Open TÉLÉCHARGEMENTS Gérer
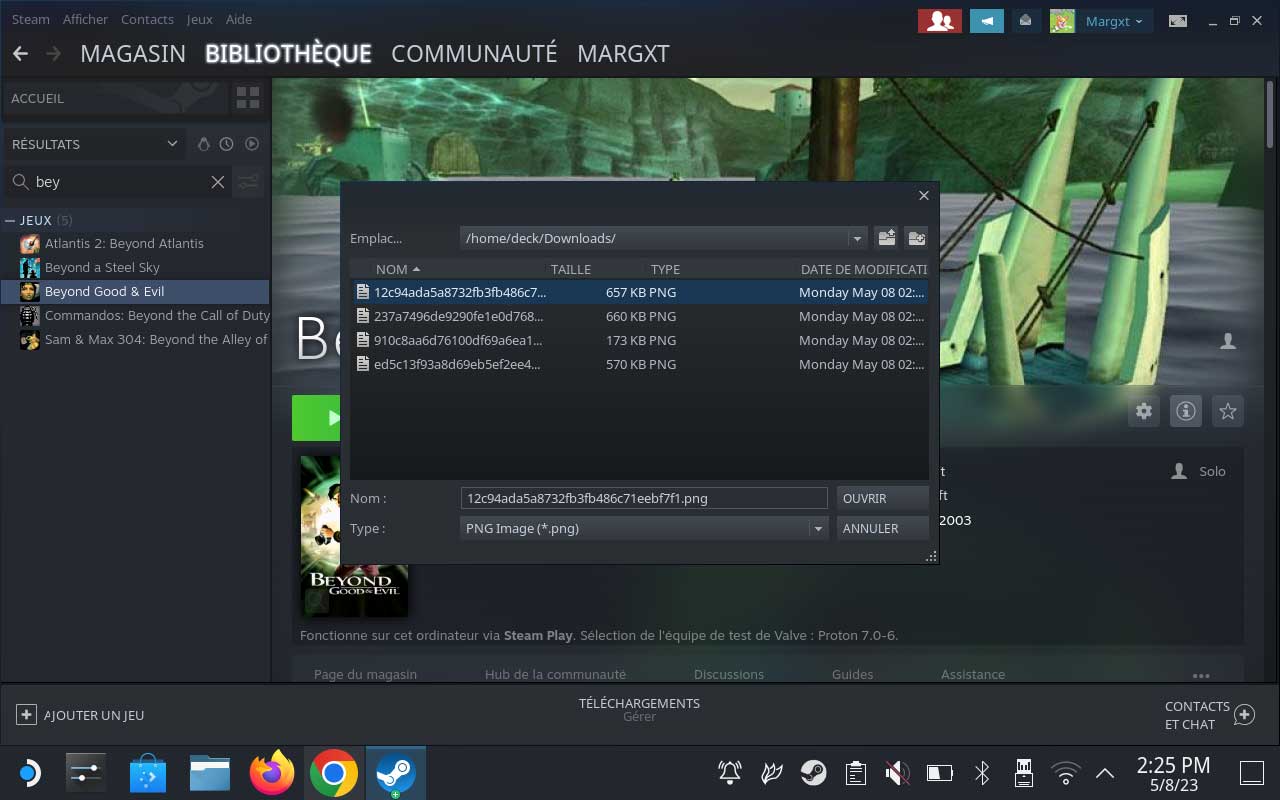Screen dimensions: 1280x800 click(639, 709)
